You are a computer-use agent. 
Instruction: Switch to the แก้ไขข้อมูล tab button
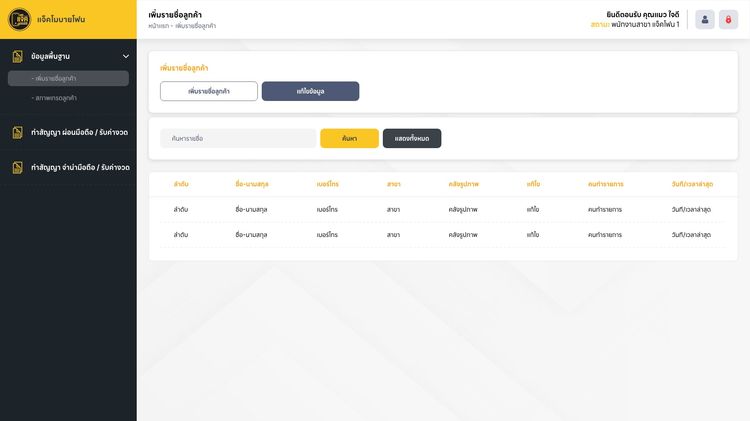coord(310,91)
